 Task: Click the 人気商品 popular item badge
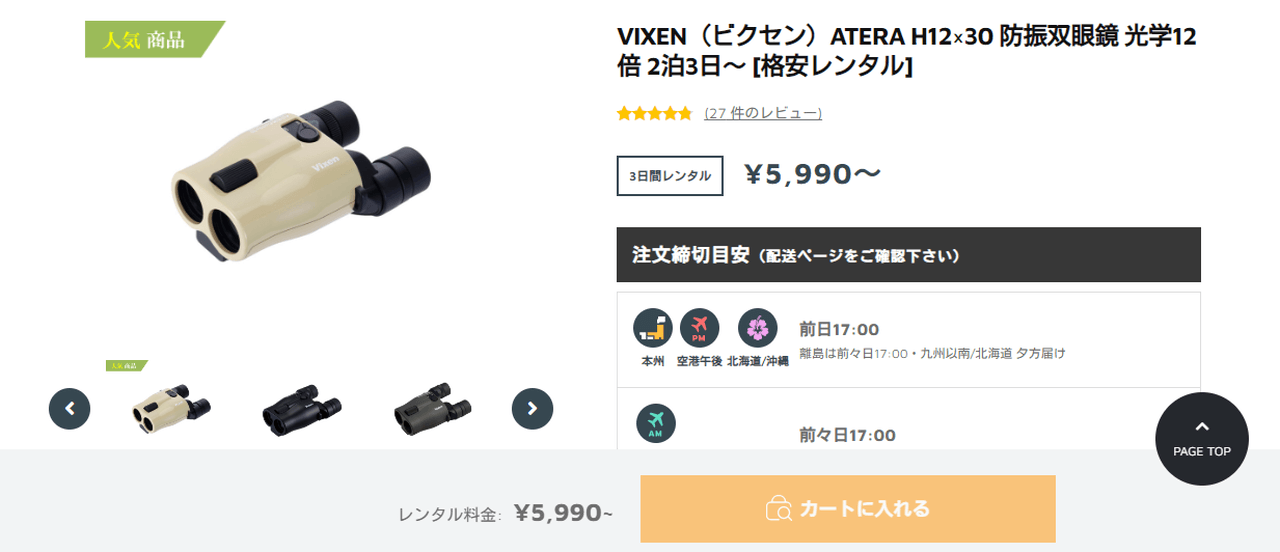(x=155, y=40)
